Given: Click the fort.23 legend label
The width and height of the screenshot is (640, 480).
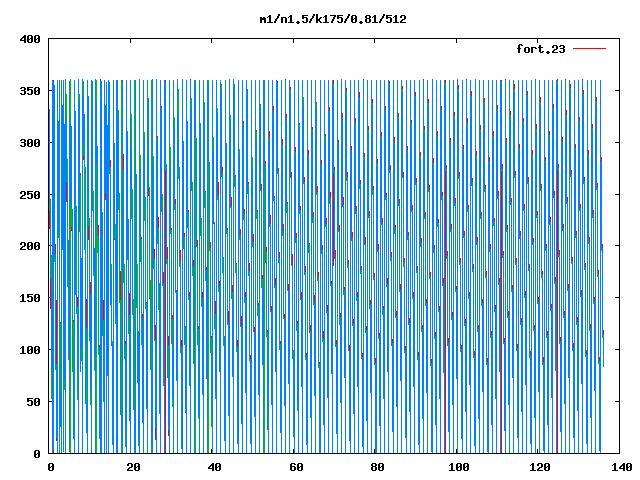Looking at the screenshot, I should point(541,49).
